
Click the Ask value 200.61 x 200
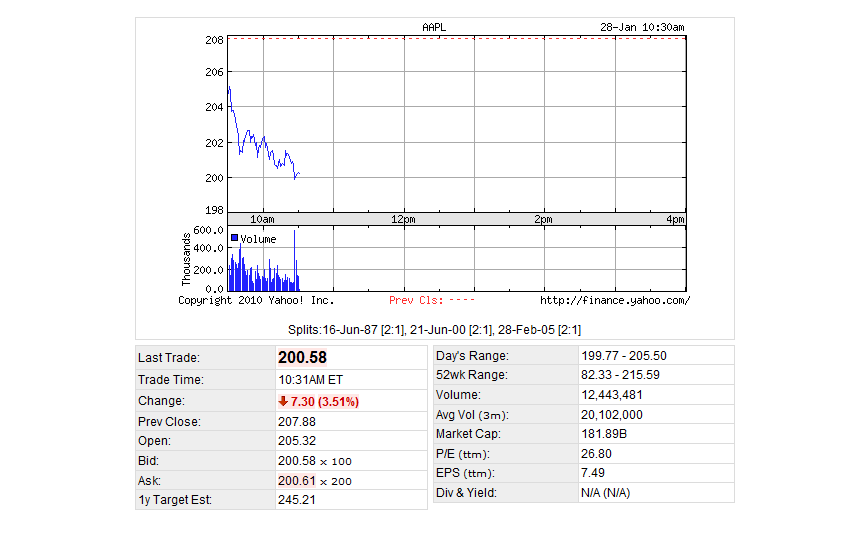pos(315,480)
